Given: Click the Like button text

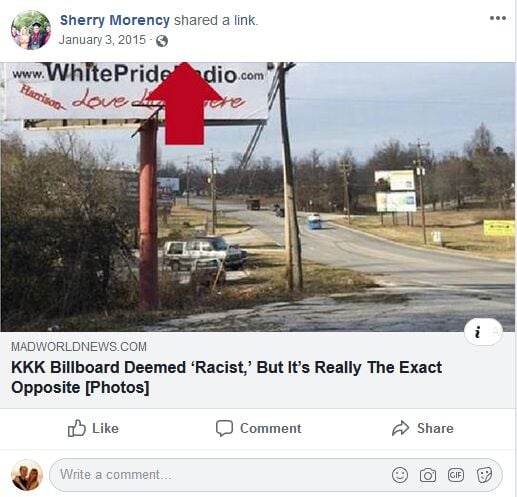Looking at the screenshot, I should 105,428.
